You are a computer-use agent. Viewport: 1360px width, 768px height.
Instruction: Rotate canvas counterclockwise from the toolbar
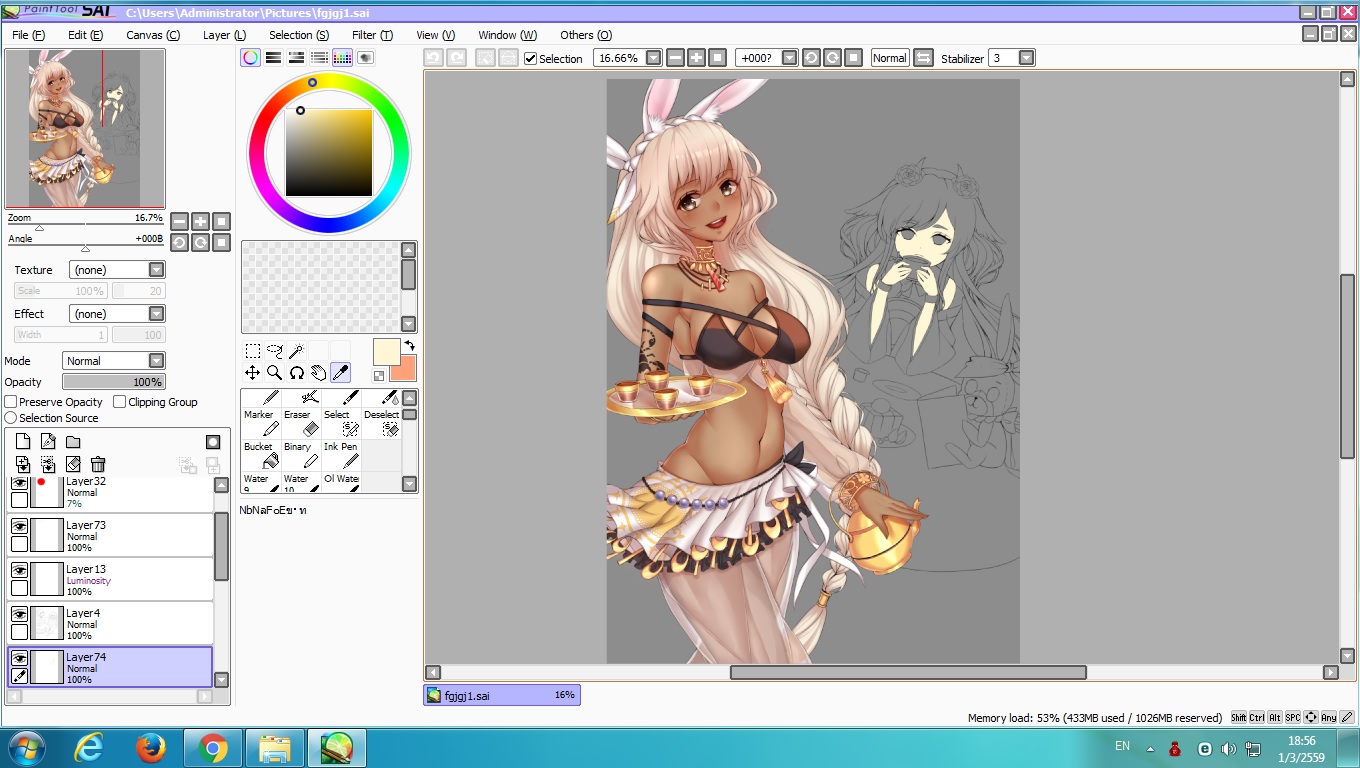click(811, 58)
